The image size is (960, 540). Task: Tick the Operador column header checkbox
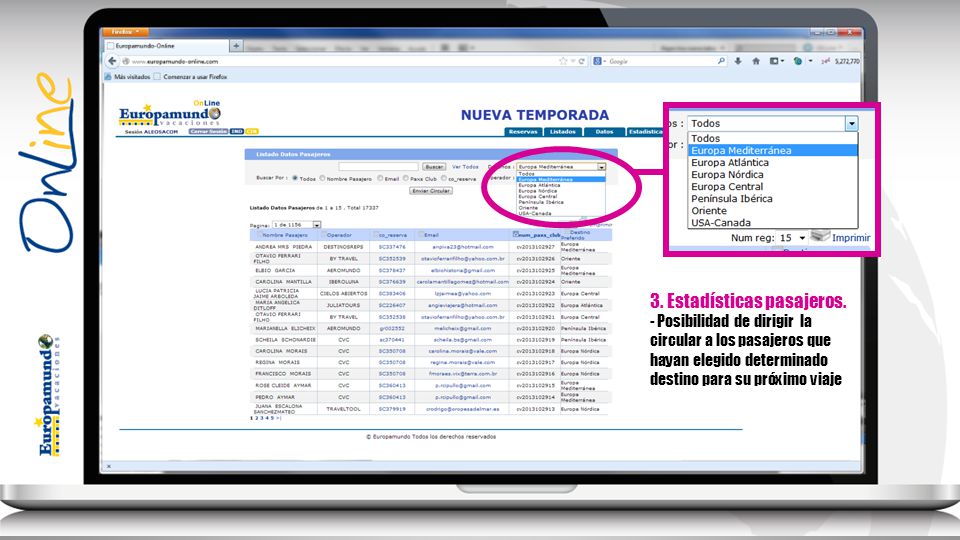click(x=324, y=234)
